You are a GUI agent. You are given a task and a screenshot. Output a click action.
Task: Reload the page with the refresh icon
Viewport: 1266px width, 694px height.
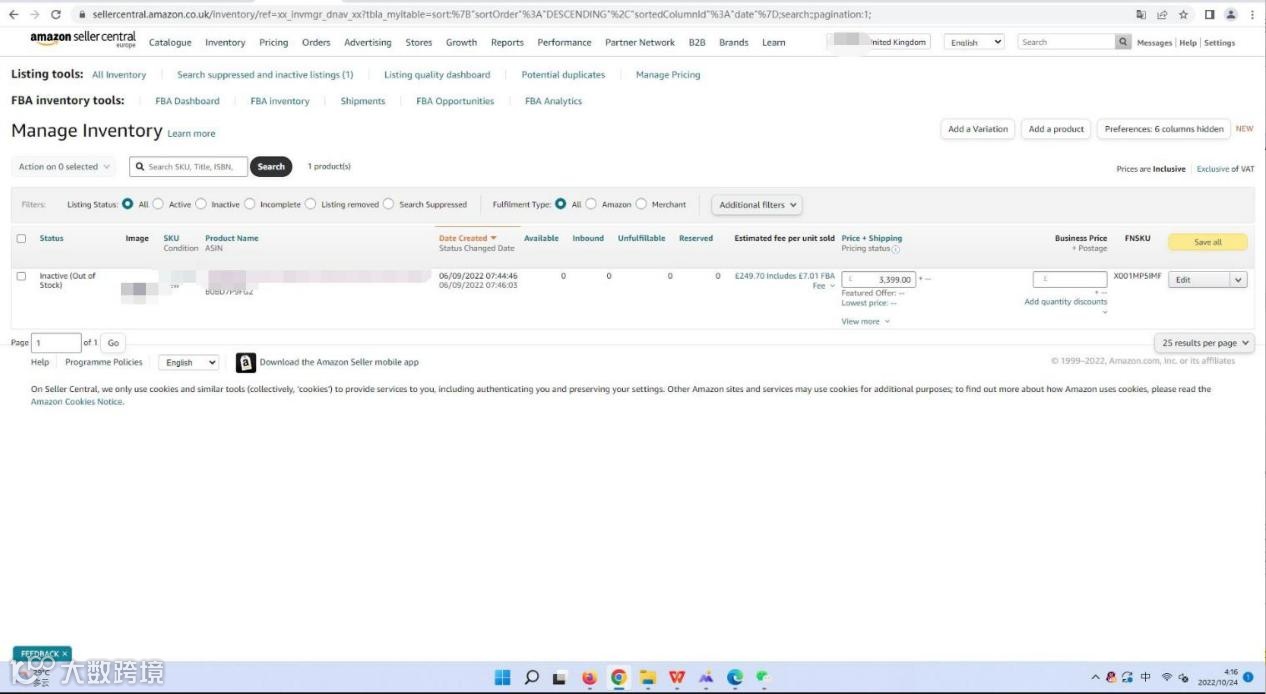coord(56,14)
